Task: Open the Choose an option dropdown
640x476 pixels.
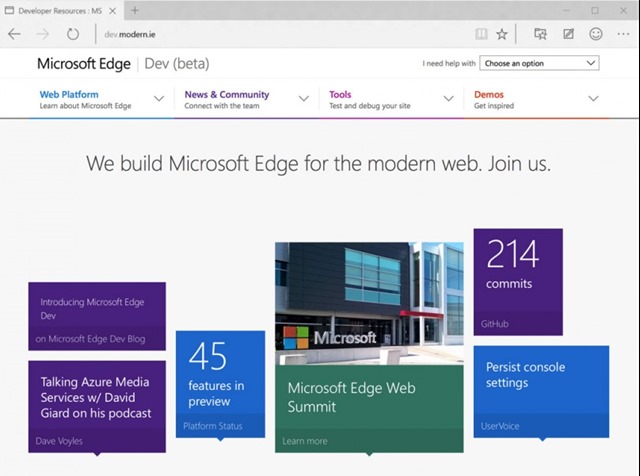Action: 539,63
